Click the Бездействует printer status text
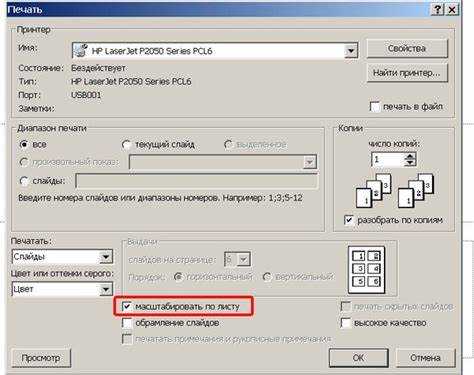This screenshot has height=375, width=474. pos(98,68)
